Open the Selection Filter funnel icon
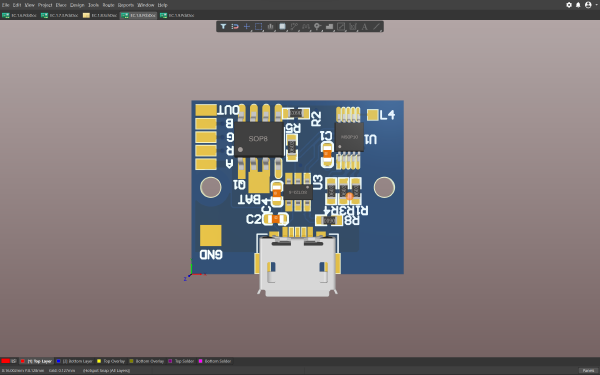 223,26
